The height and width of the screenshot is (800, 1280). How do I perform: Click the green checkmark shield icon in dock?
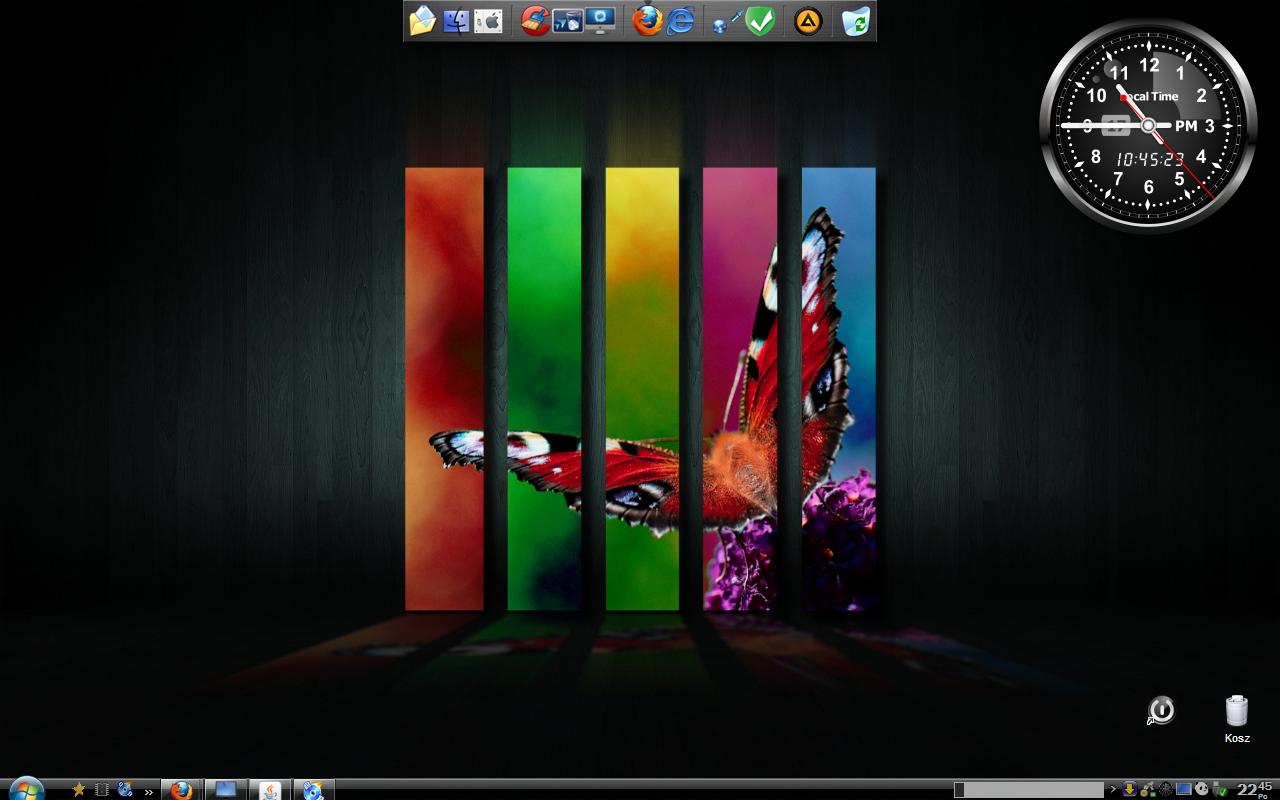(761, 20)
